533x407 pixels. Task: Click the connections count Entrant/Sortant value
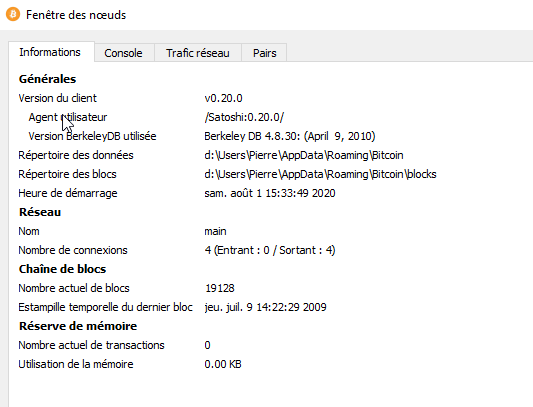coord(270,250)
